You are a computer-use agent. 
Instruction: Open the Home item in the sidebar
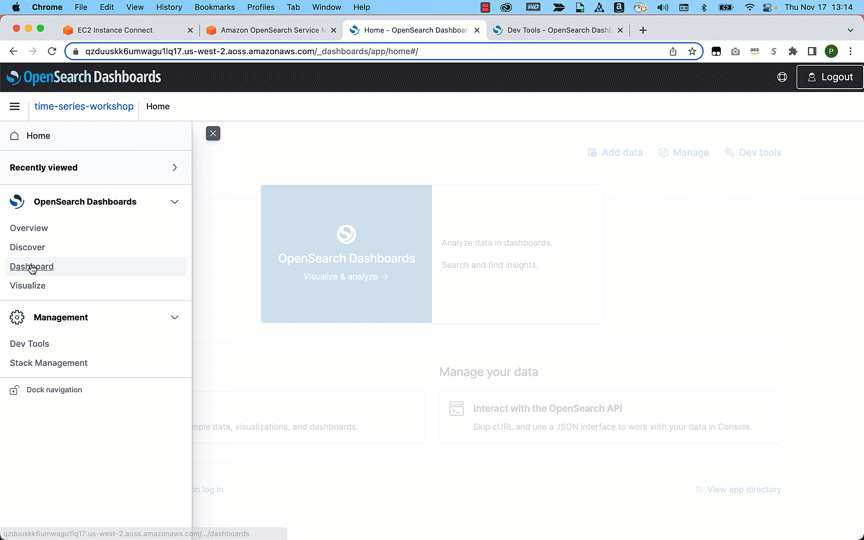[x=96, y=136]
